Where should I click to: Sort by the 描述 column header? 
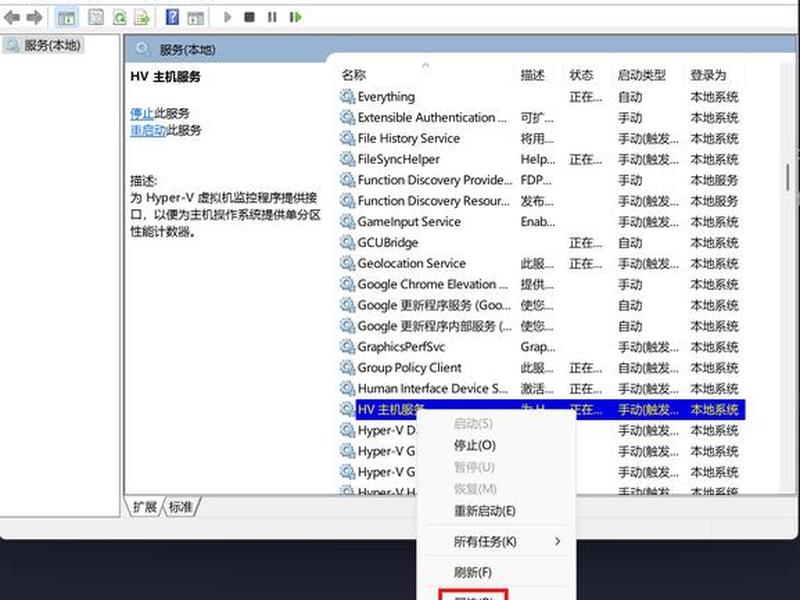(x=533, y=75)
